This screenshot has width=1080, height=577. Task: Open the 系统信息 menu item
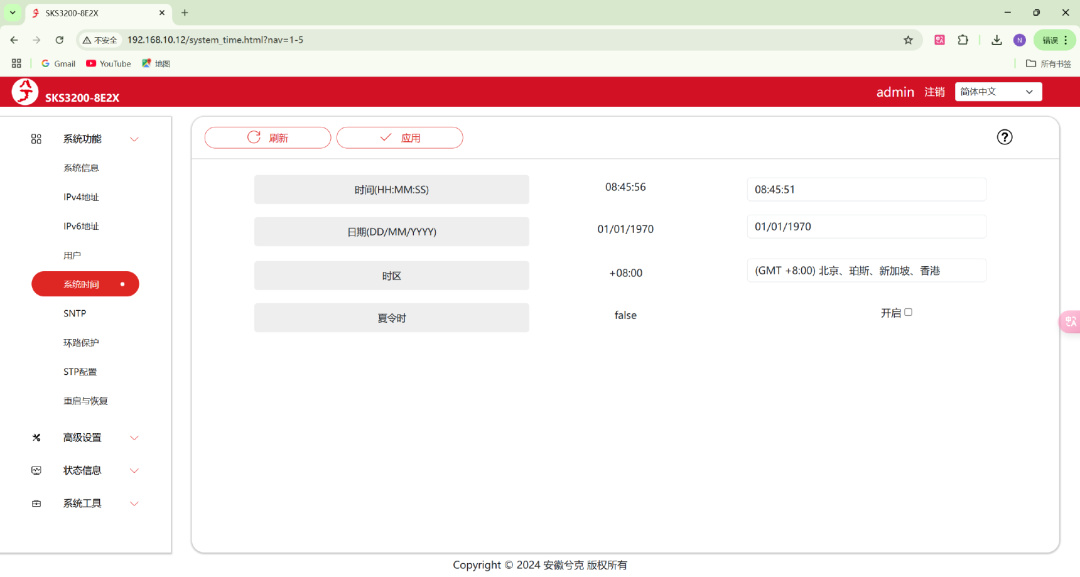coord(81,168)
